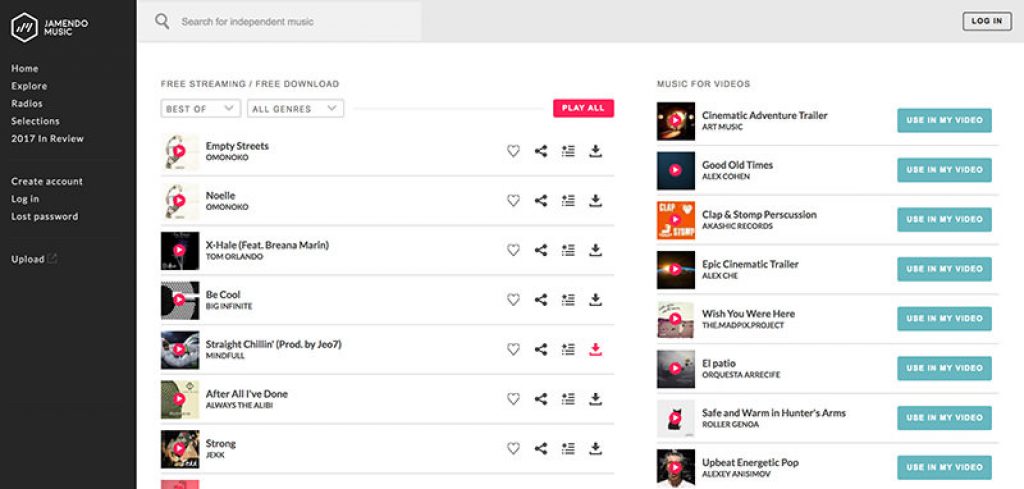This screenshot has width=1024, height=489.
Task: Open Explore in the sidebar
Action: point(29,86)
